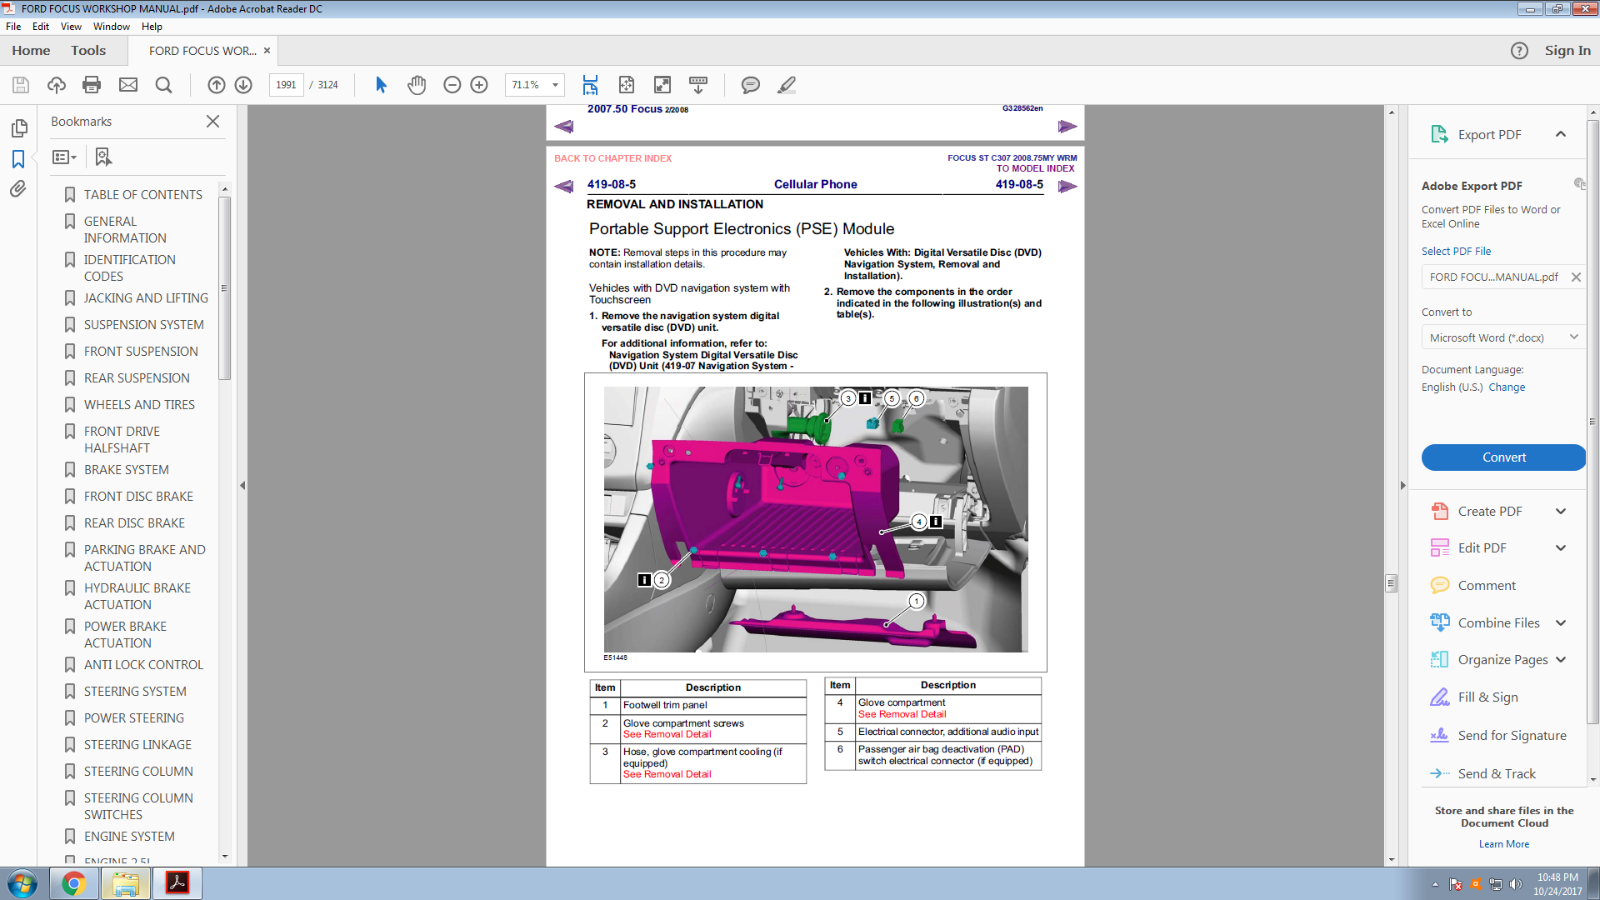Collapse the left navigation pane arrow
Image resolution: width=1600 pixels, height=900 pixels.
click(x=242, y=485)
